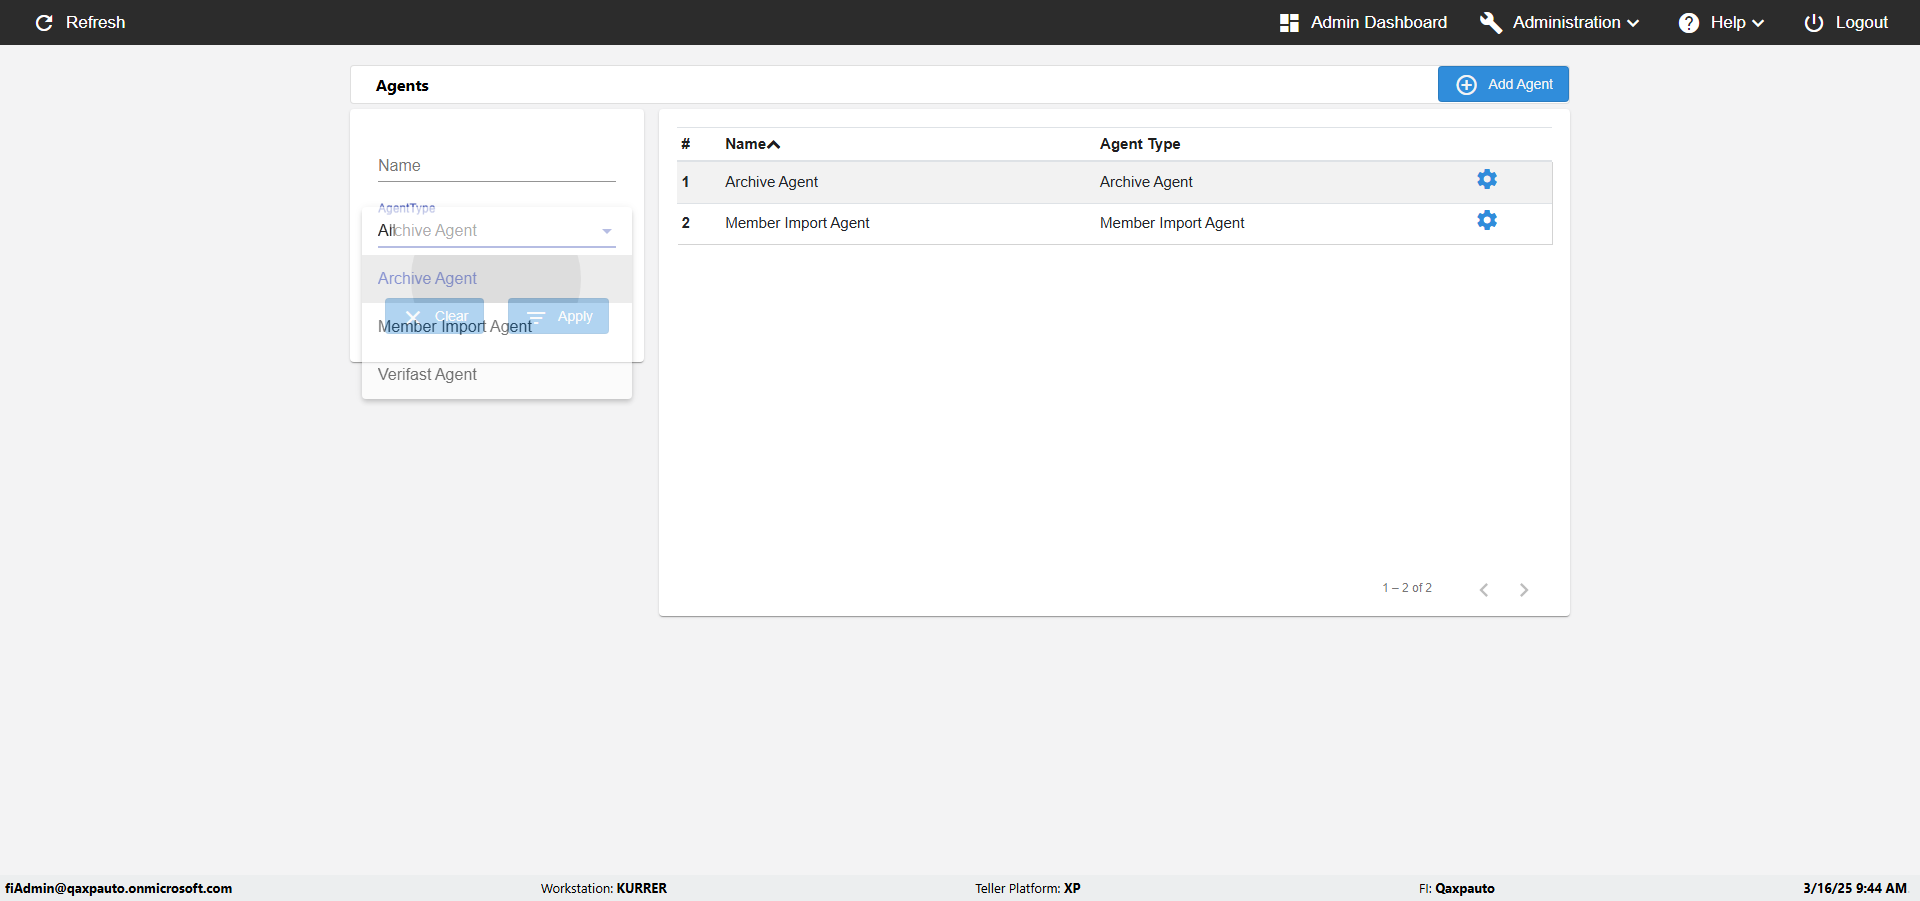Viewport: 1920px width, 901px height.
Task: Click the Help question mark icon
Action: click(x=1688, y=22)
